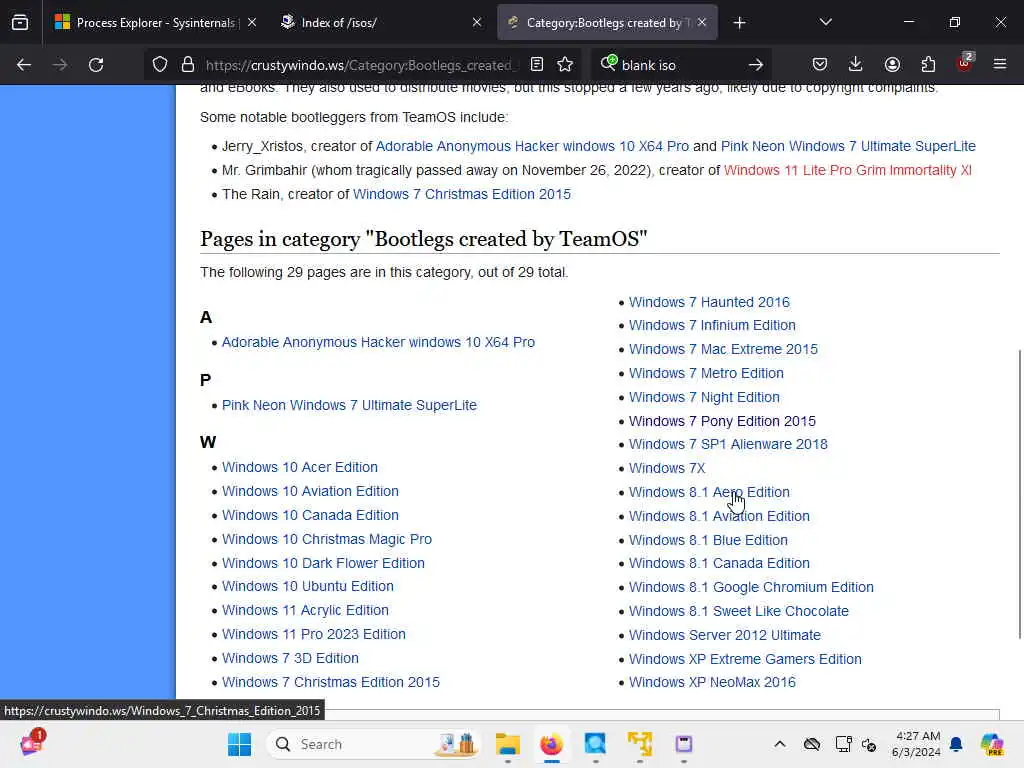
Task: Click the page vertical scrollbar
Action: 1019,494
